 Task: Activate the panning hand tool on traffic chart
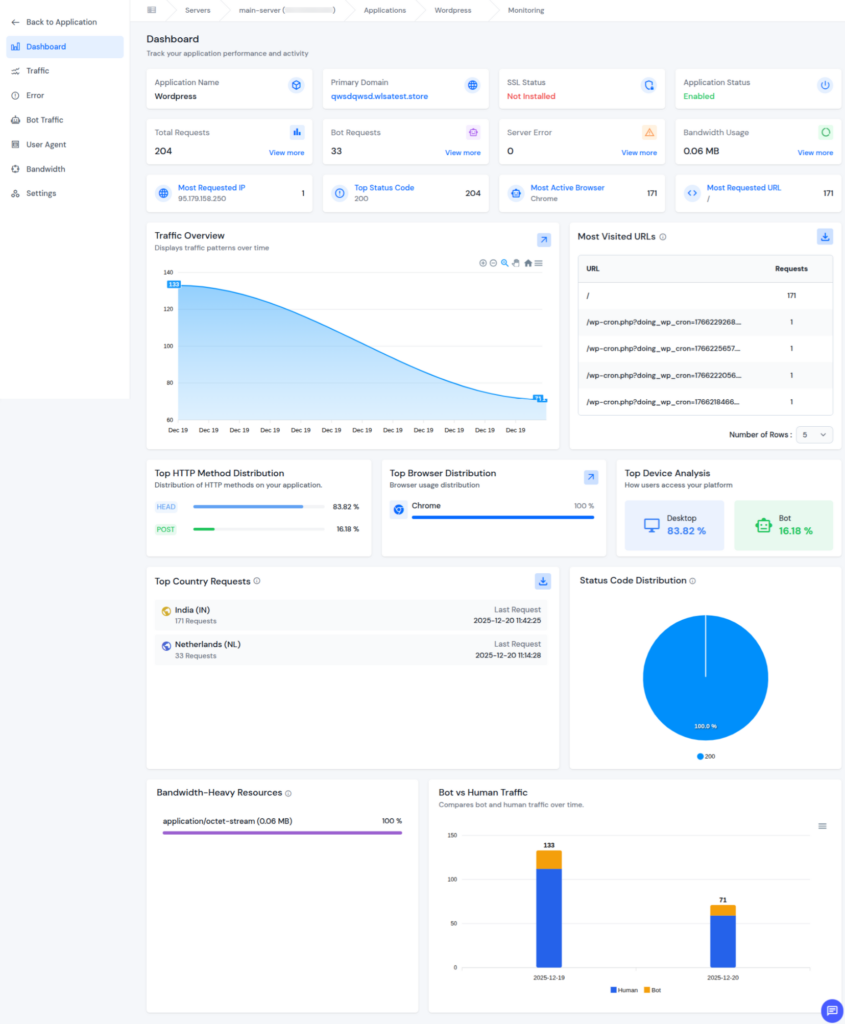tap(516, 263)
